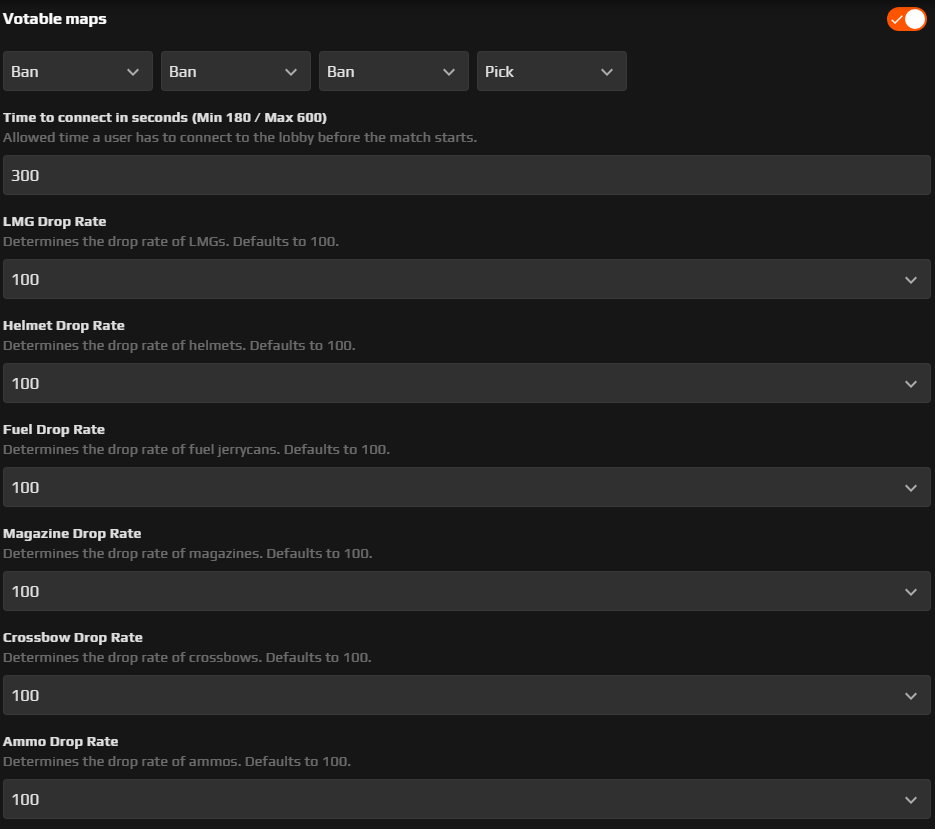Select the Helmet Drop Rate value box
The width and height of the screenshot is (935, 829).
point(466,383)
